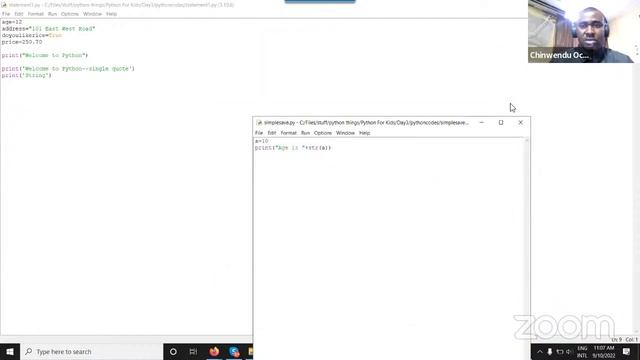
Task: Click the Zoom meeting bar at top
Action: (320, 2)
